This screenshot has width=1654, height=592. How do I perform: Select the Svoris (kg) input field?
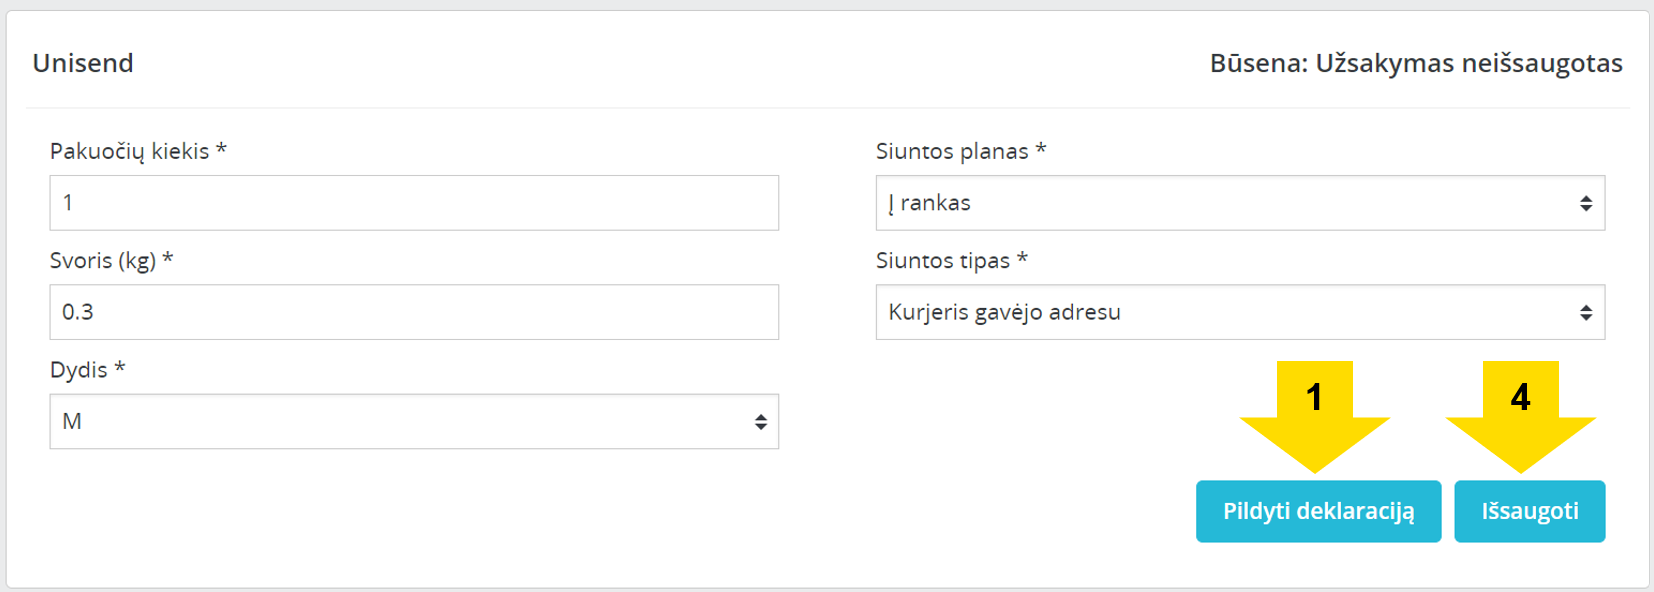pyautogui.click(x=414, y=312)
